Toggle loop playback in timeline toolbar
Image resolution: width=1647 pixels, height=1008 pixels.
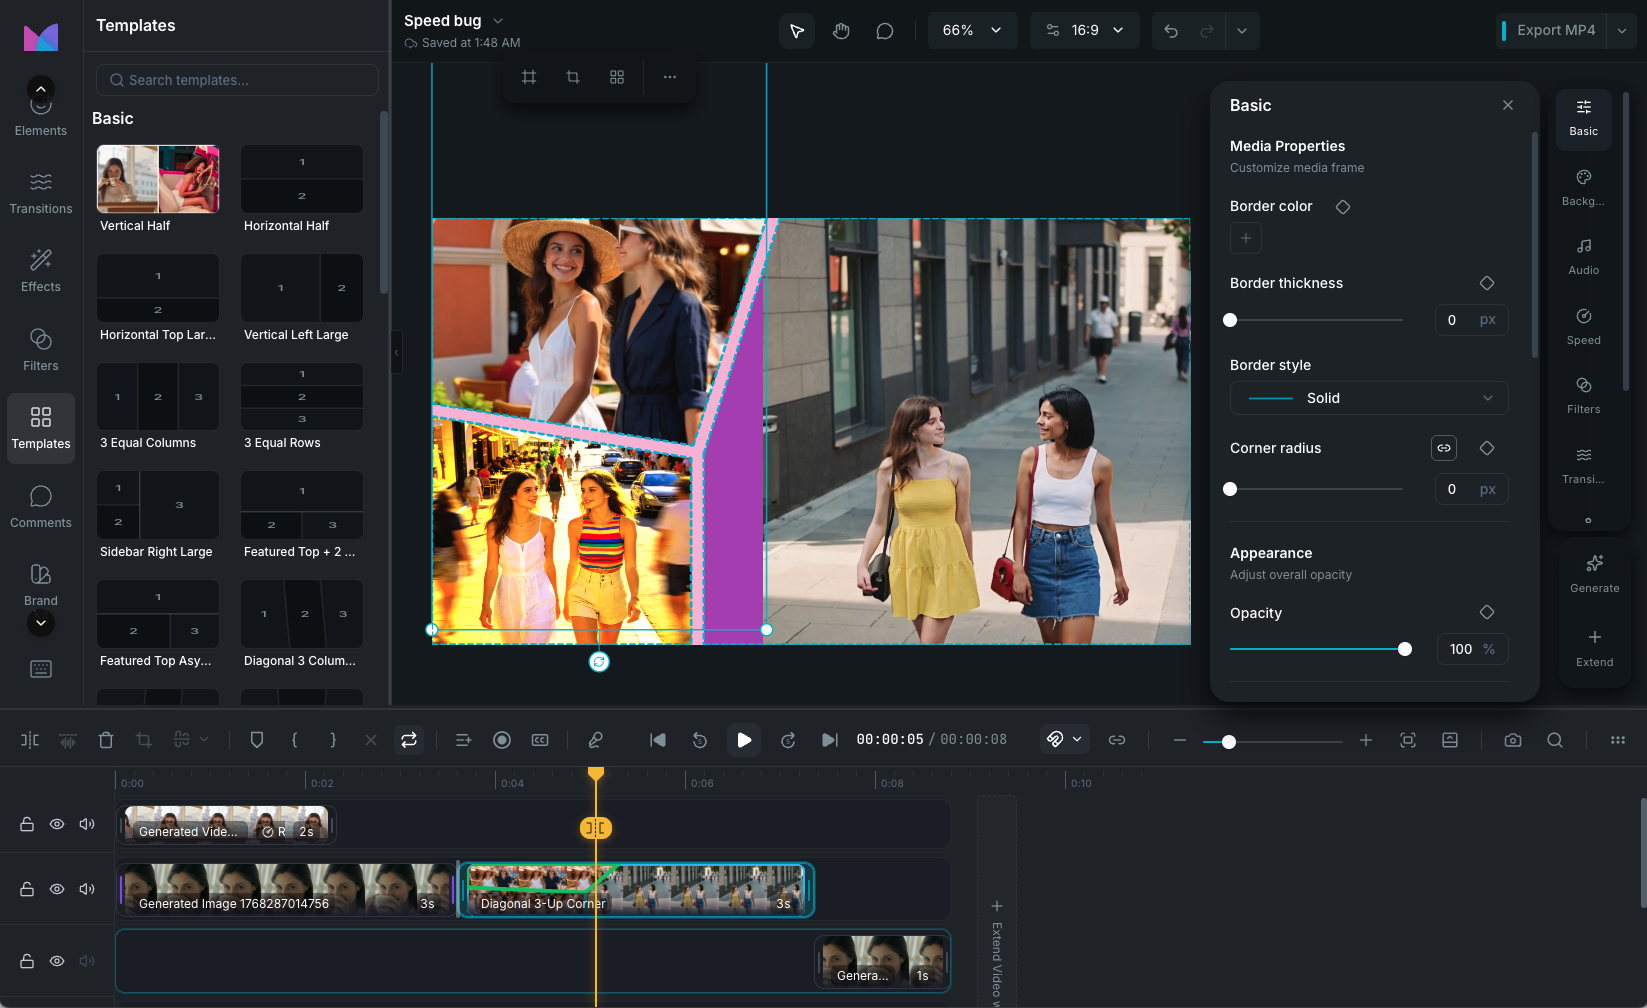click(409, 740)
